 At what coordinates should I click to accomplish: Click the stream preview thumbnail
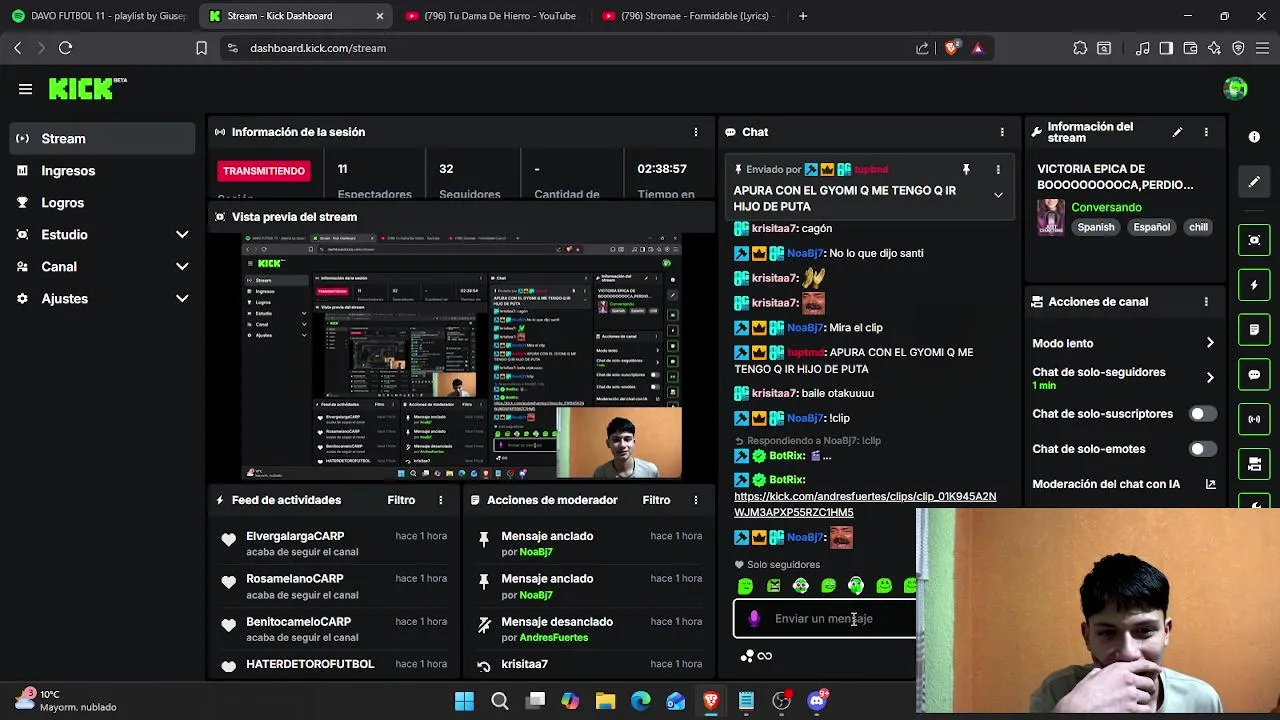click(462, 357)
